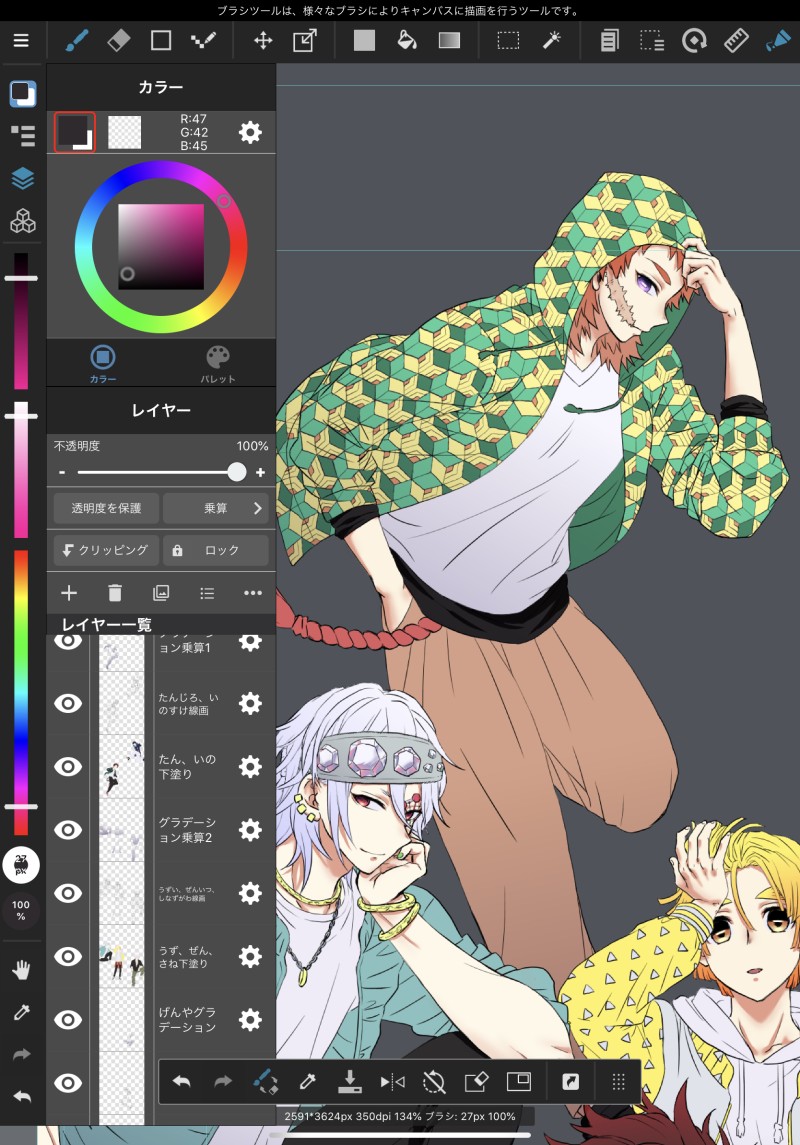Choose the dot/curve pen tool
The image size is (800, 1145).
point(203,40)
